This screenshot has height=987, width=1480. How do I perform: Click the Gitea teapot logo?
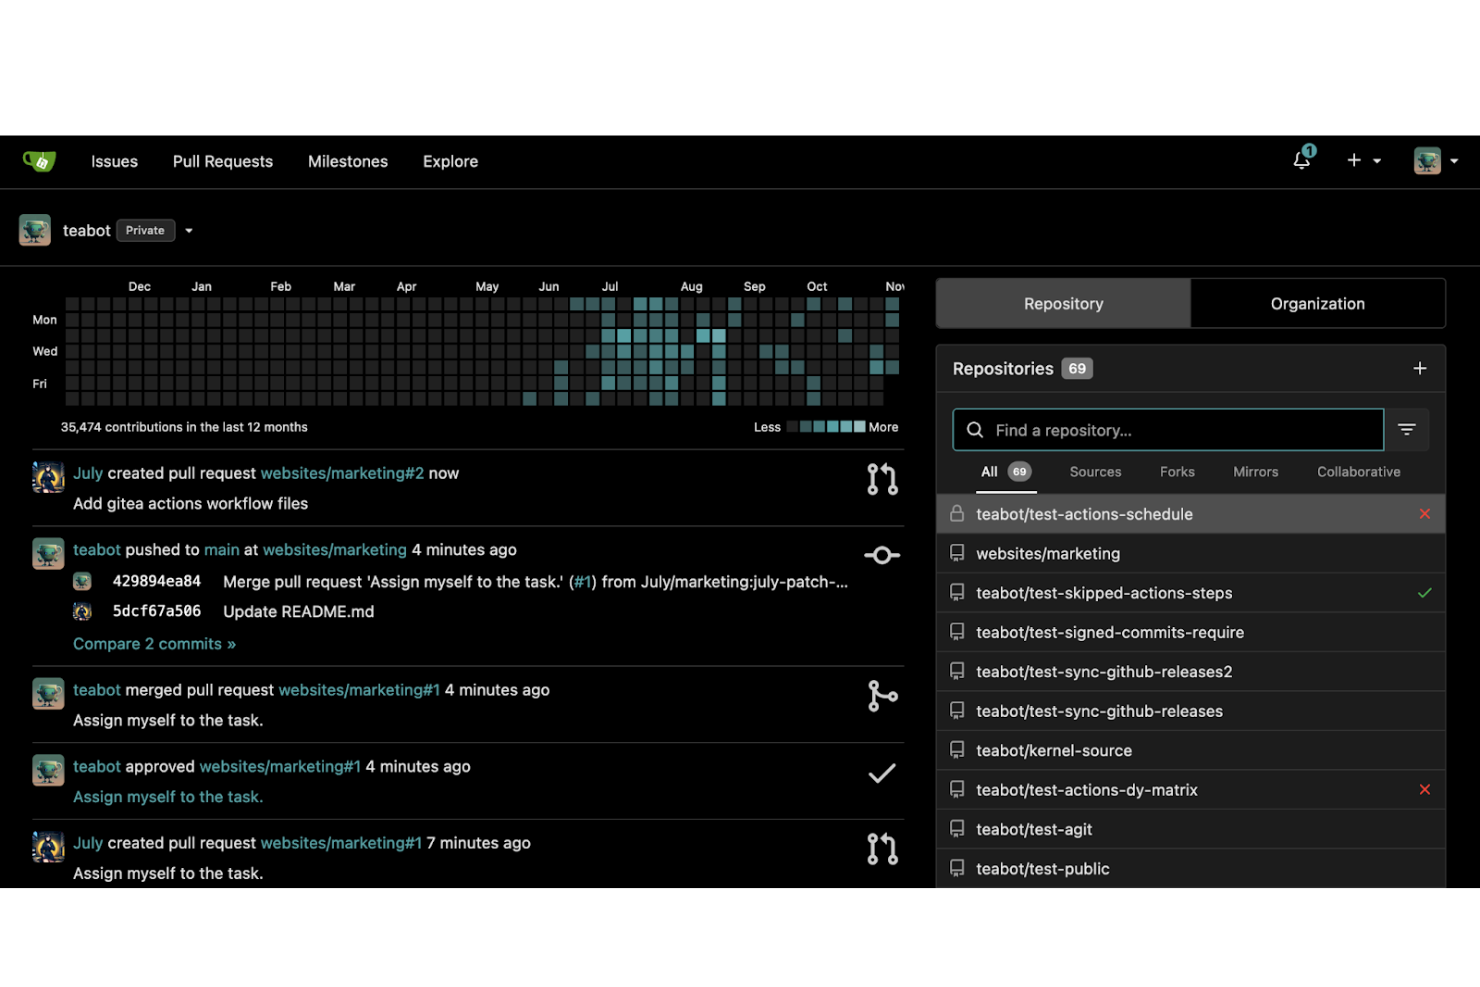[40, 161]
